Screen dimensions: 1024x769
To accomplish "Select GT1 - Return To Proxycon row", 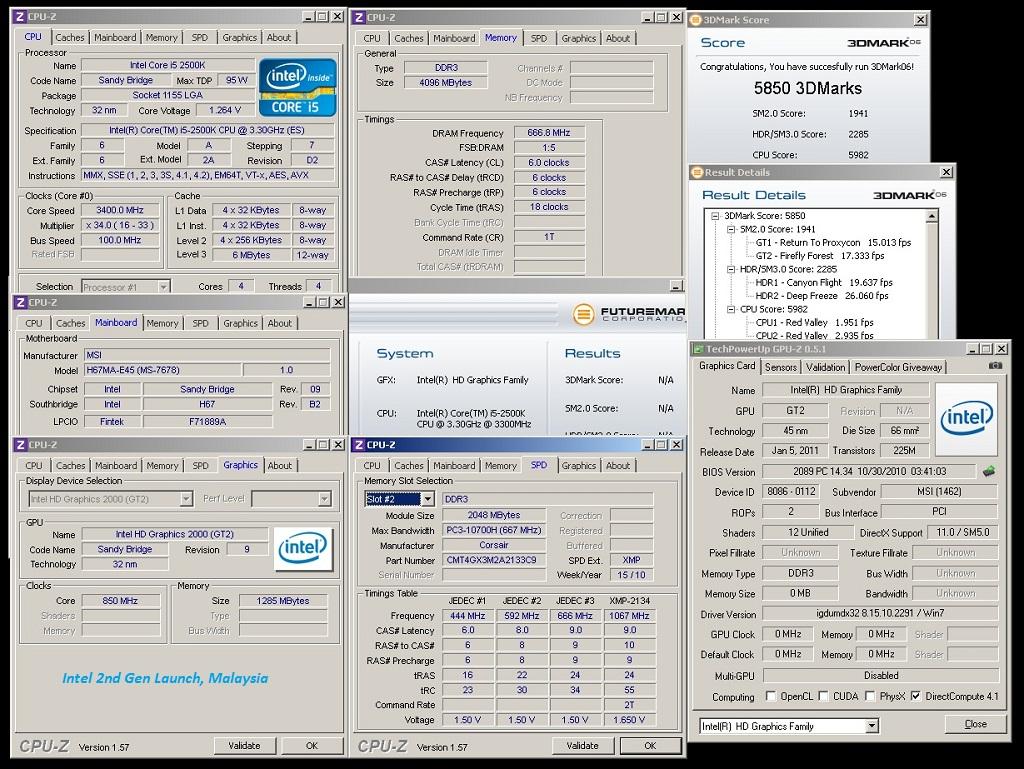I will click(x=833, y=242).
